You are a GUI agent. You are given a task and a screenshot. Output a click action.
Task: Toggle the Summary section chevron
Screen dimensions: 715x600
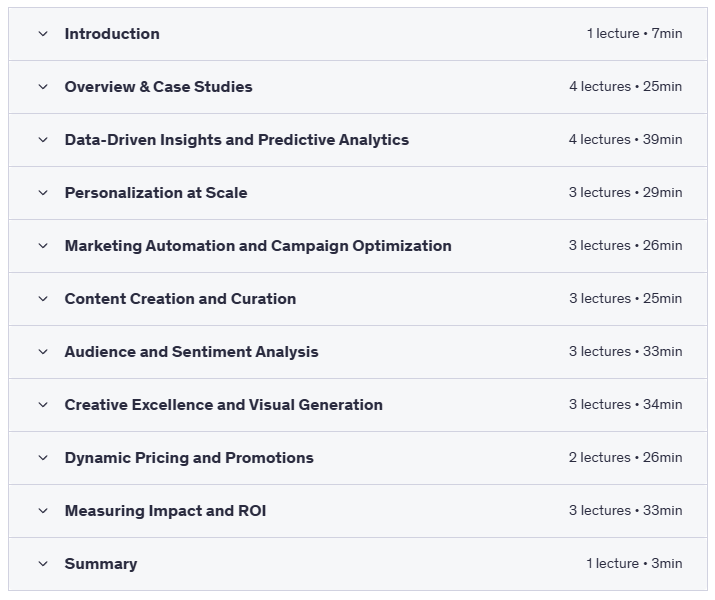[43, 564]
